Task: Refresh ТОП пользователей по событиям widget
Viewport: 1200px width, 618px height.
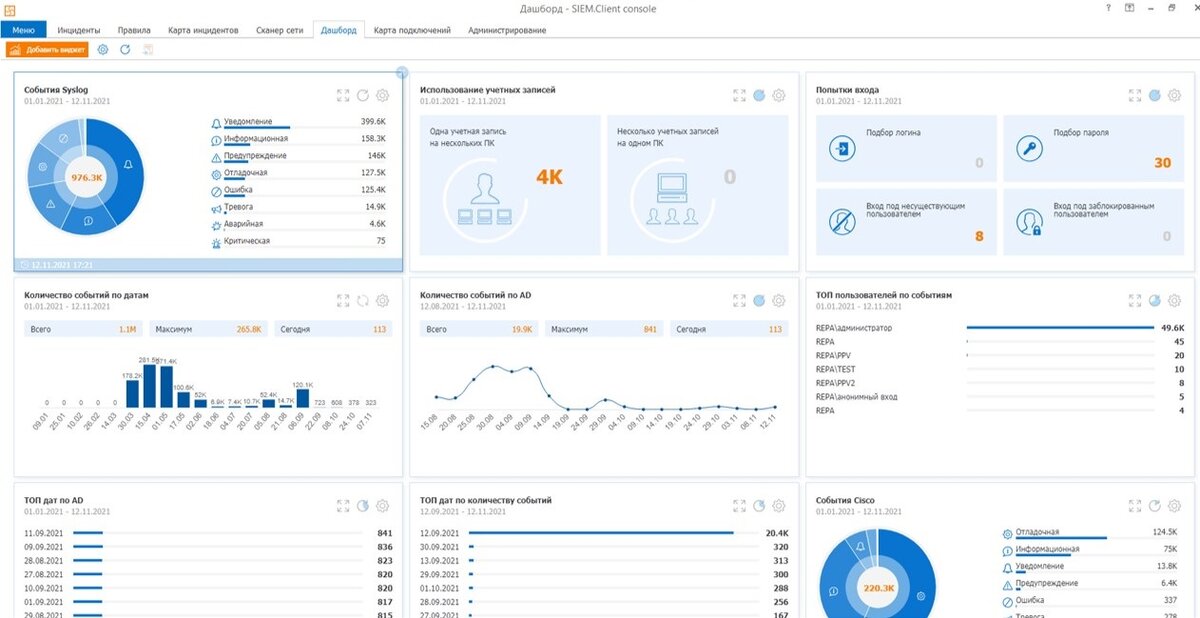Action: pyautogui.click(x=1155, y=300)
